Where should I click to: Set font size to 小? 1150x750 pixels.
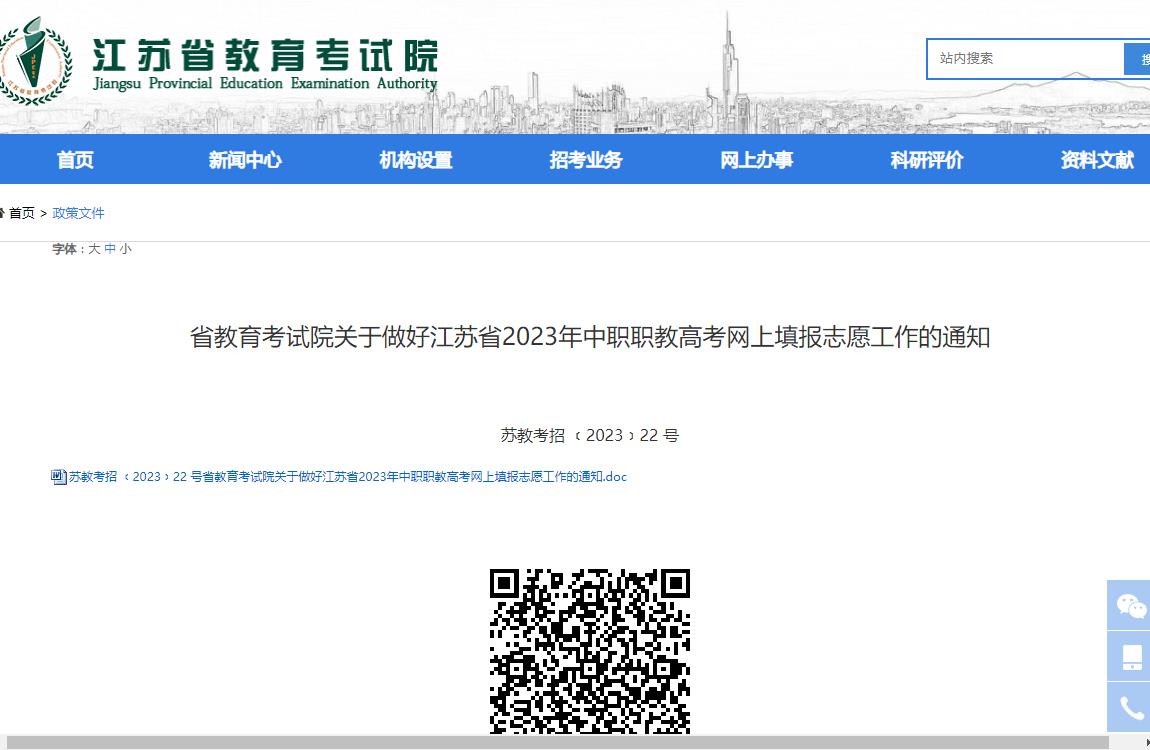tap(125, 249)
